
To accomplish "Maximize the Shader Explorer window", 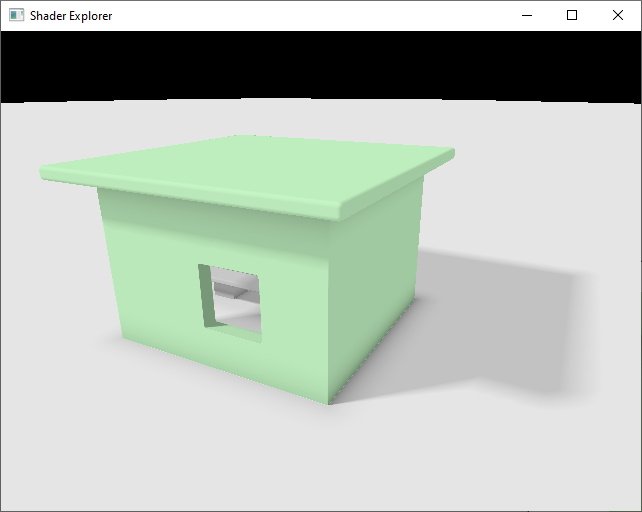I will point(572,15).
